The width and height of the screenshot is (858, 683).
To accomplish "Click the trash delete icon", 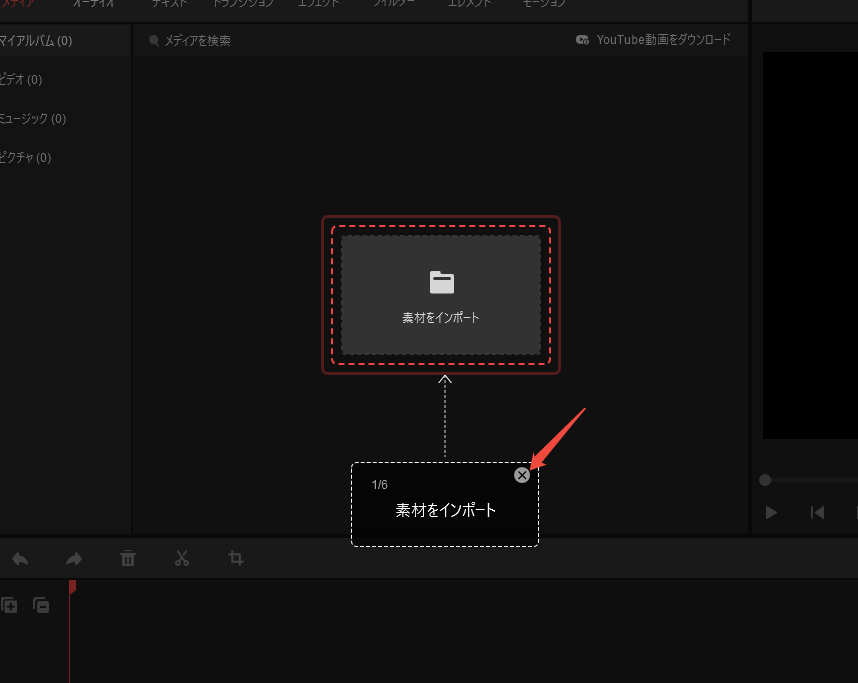I will point(128,558).
